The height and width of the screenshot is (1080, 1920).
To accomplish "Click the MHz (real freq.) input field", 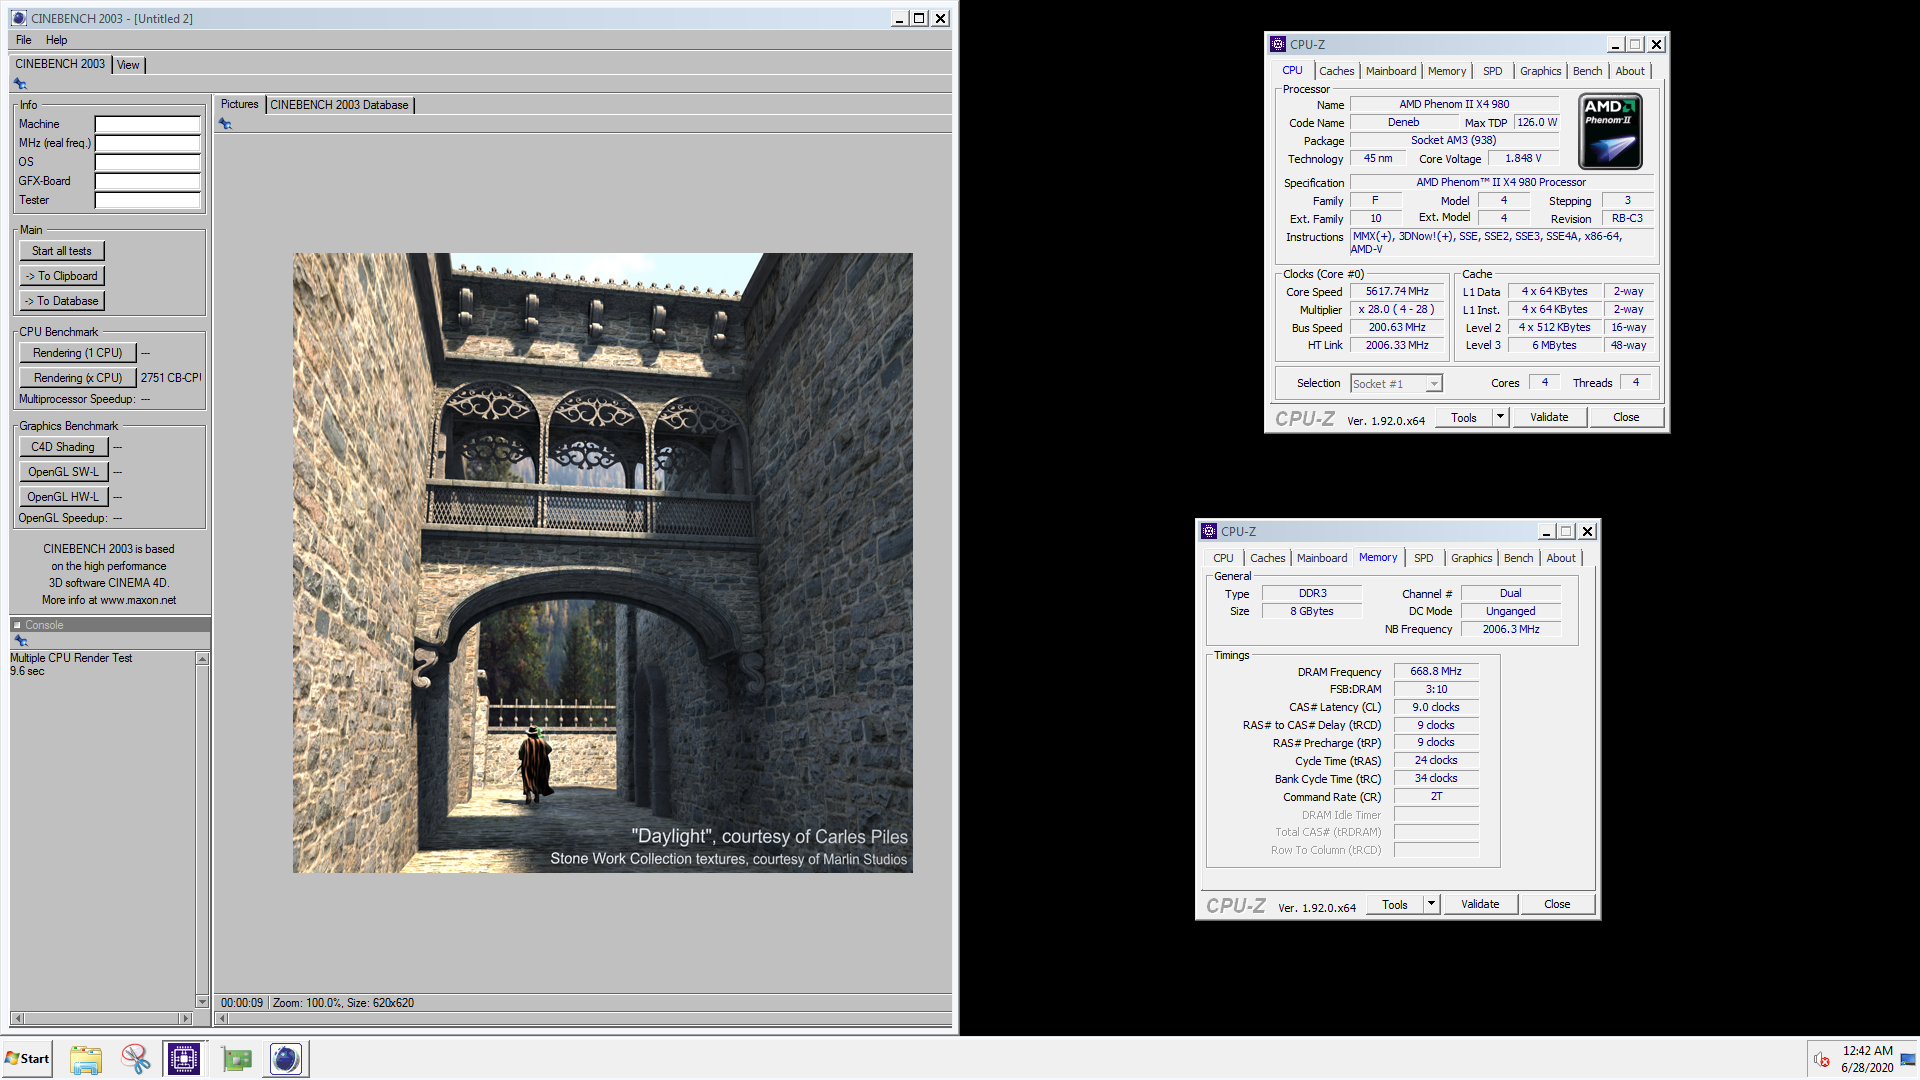I will point(148,143).
